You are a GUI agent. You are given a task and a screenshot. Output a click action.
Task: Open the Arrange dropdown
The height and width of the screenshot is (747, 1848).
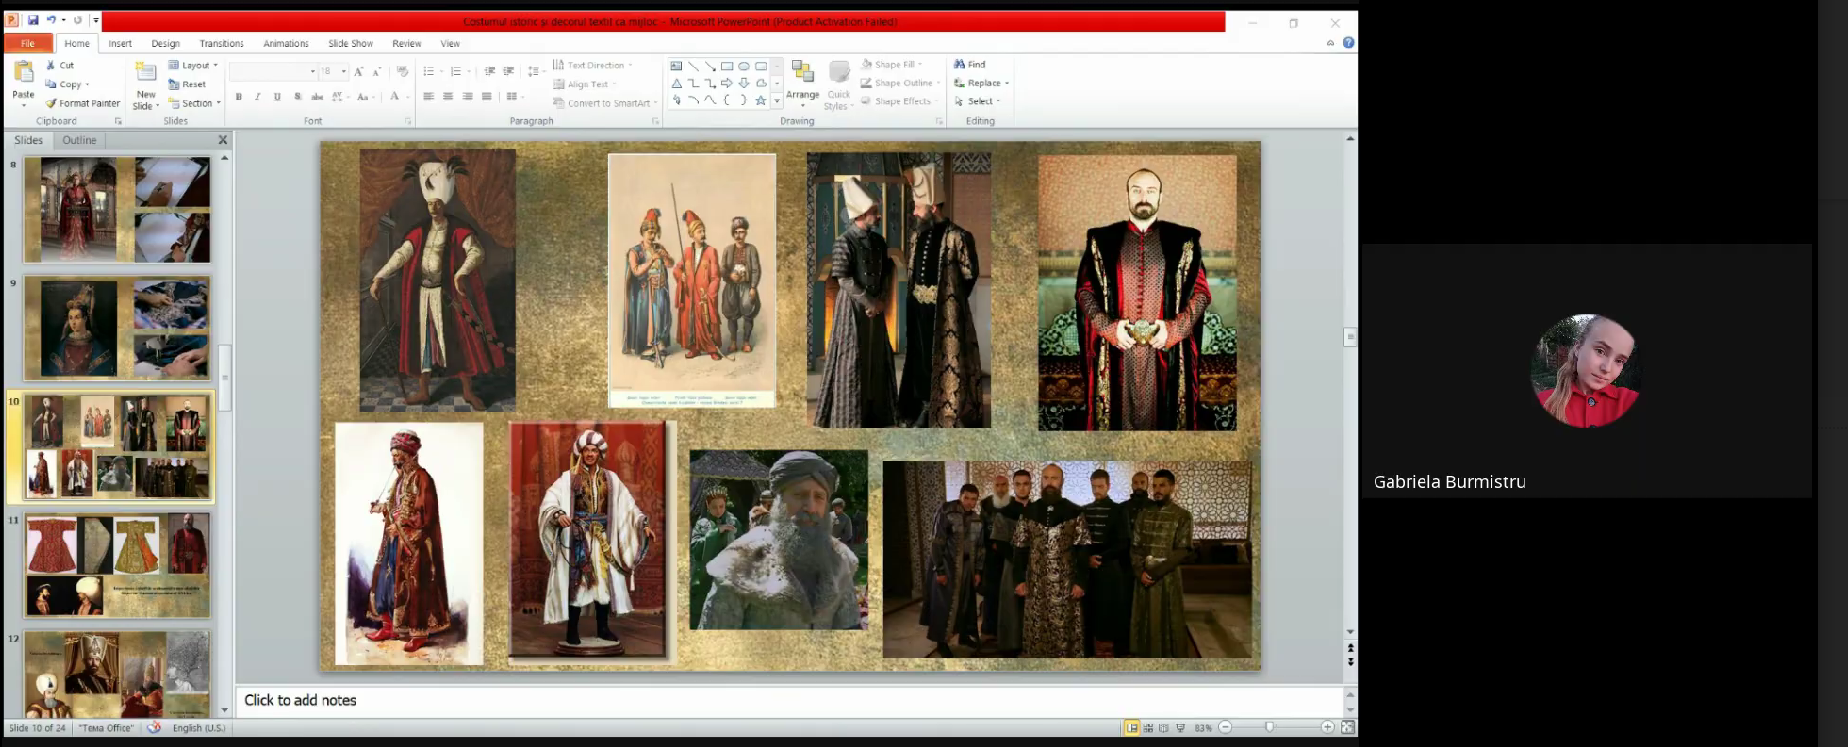[802, 83]
